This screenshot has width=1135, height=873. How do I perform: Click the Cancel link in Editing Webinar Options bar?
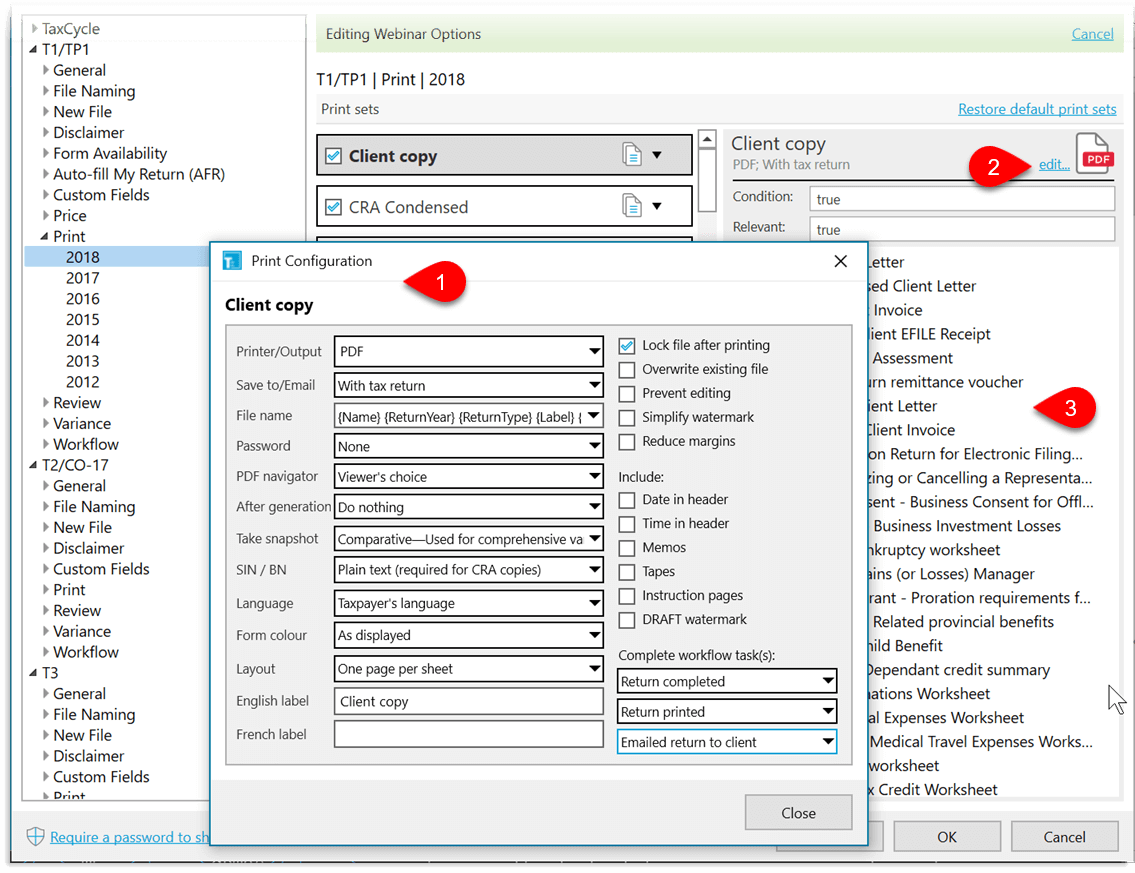coord(1092,34)
